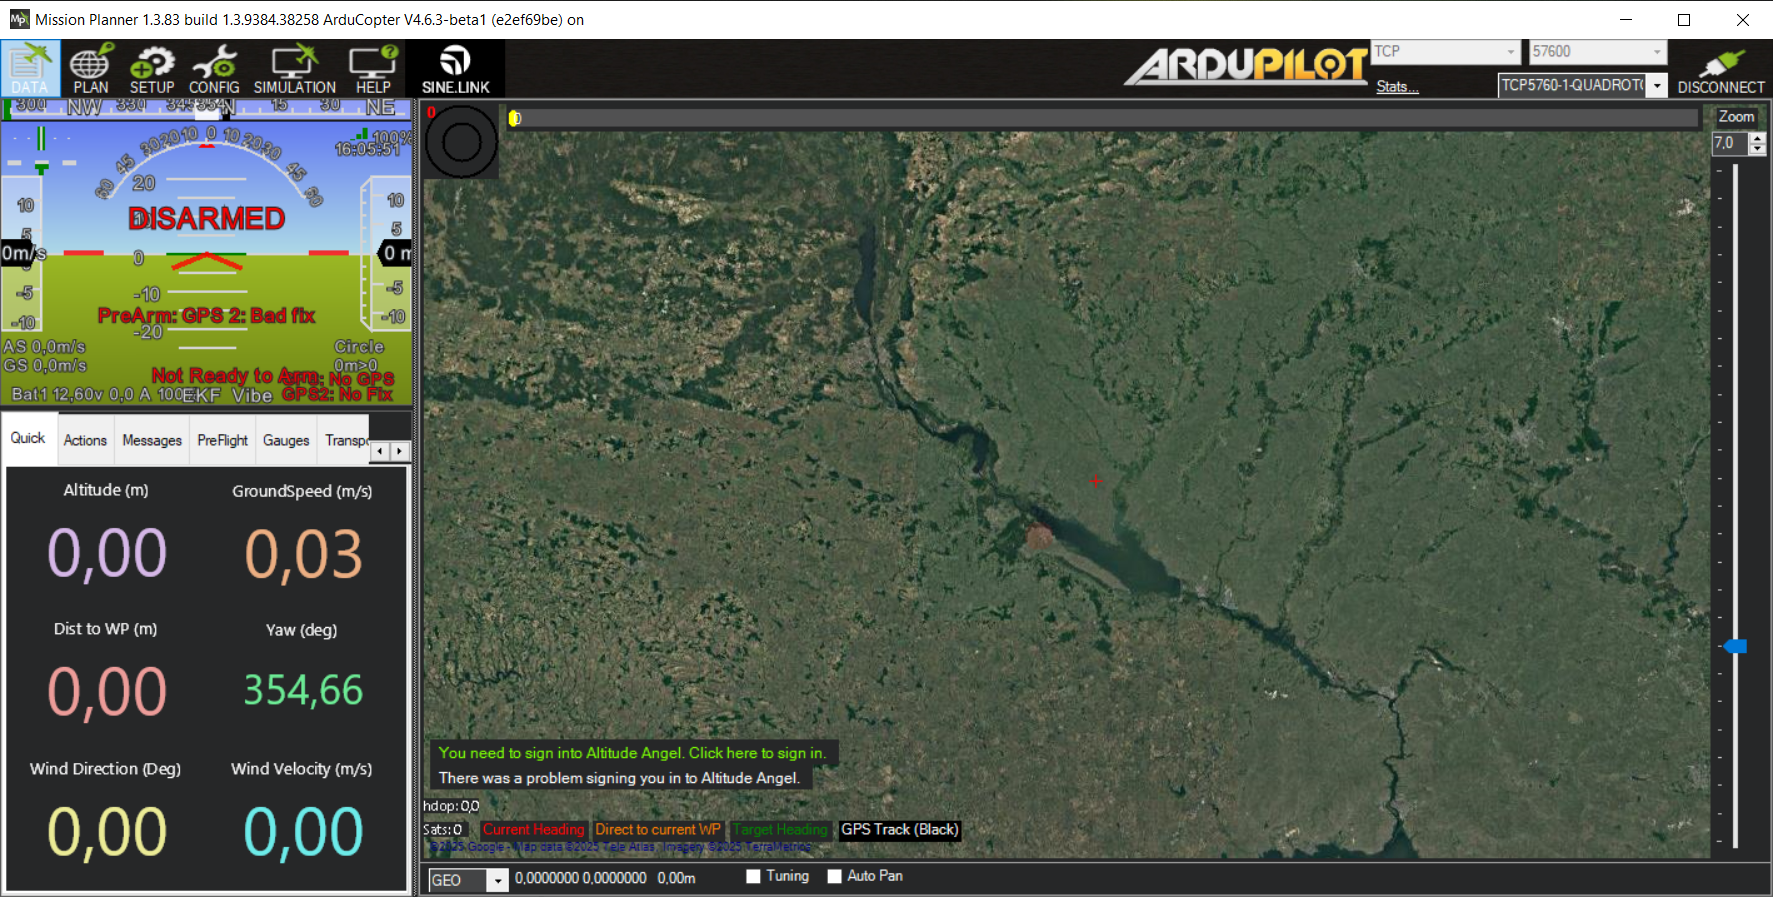Click the Altitude Angel sign-in message
This screenshot has height=897, width=1773.
pyautogui.click(x=631, y=753)
